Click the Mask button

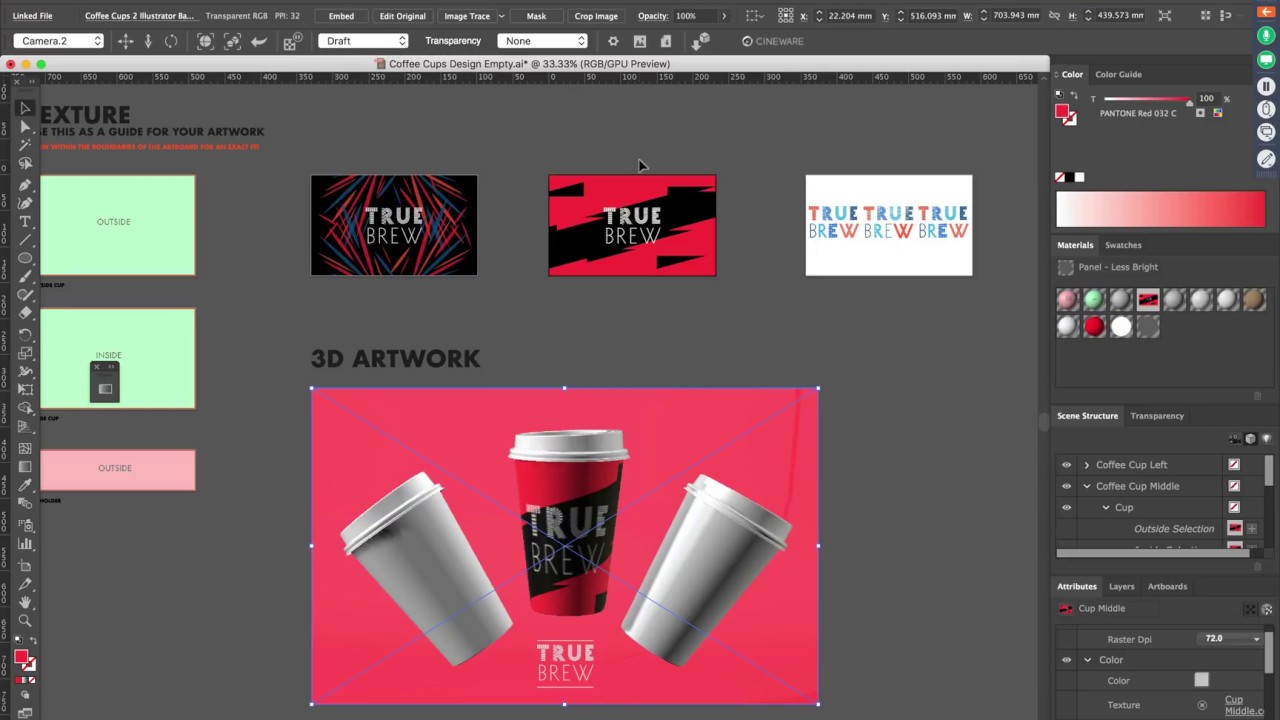[x=536, y=16]
